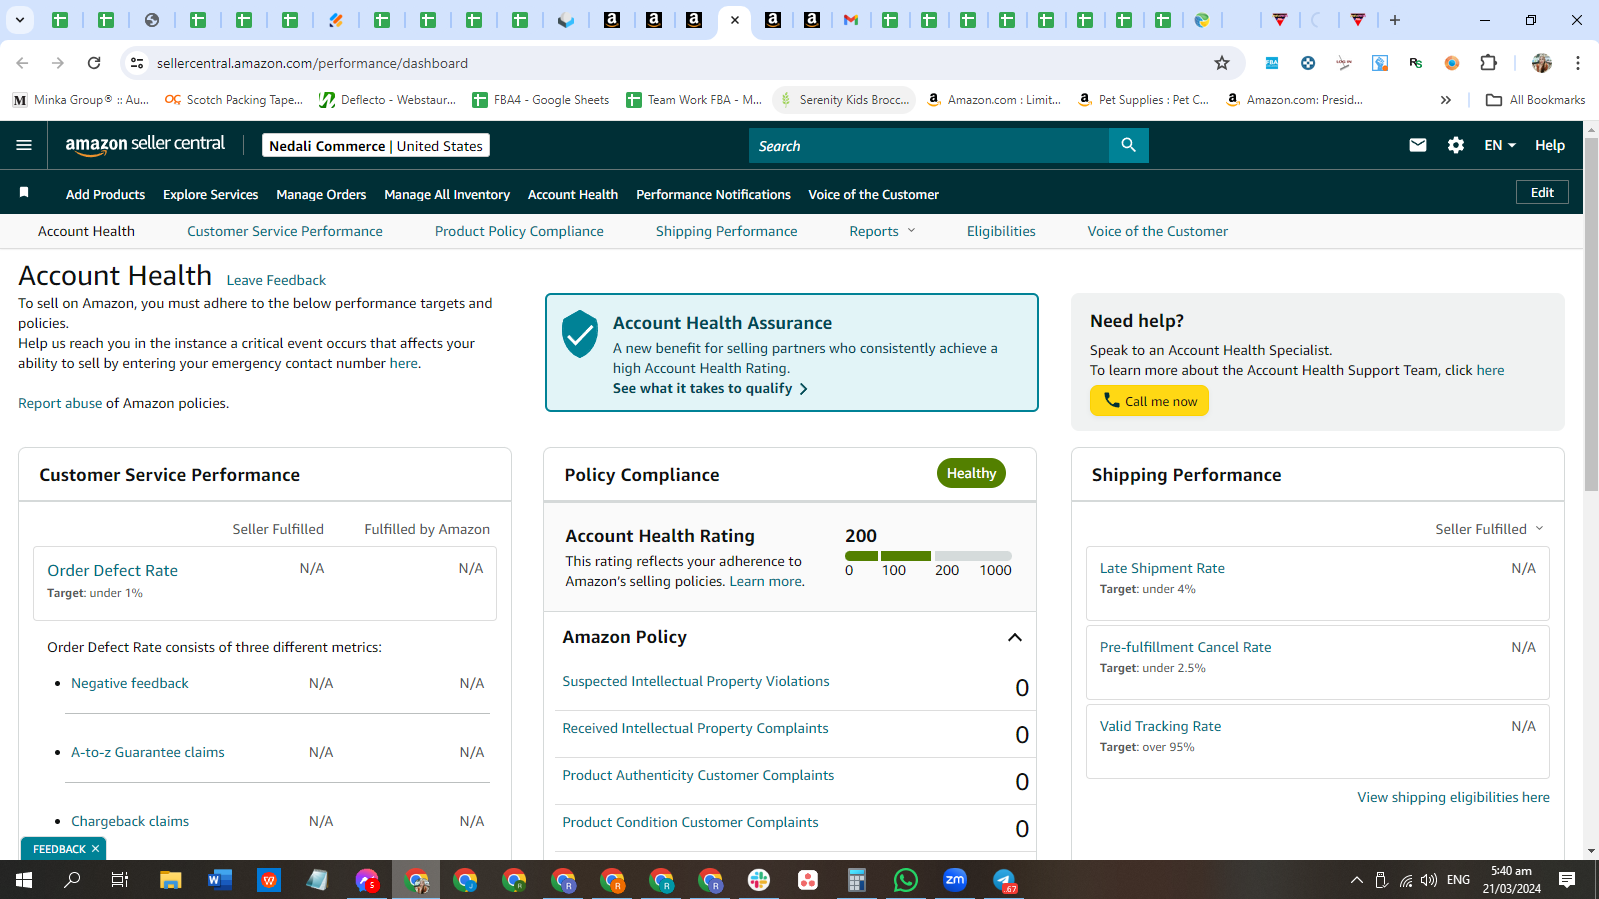Open the Seller Central hamburger menu
The image size is (1599, 899).
tap(24, 145)
